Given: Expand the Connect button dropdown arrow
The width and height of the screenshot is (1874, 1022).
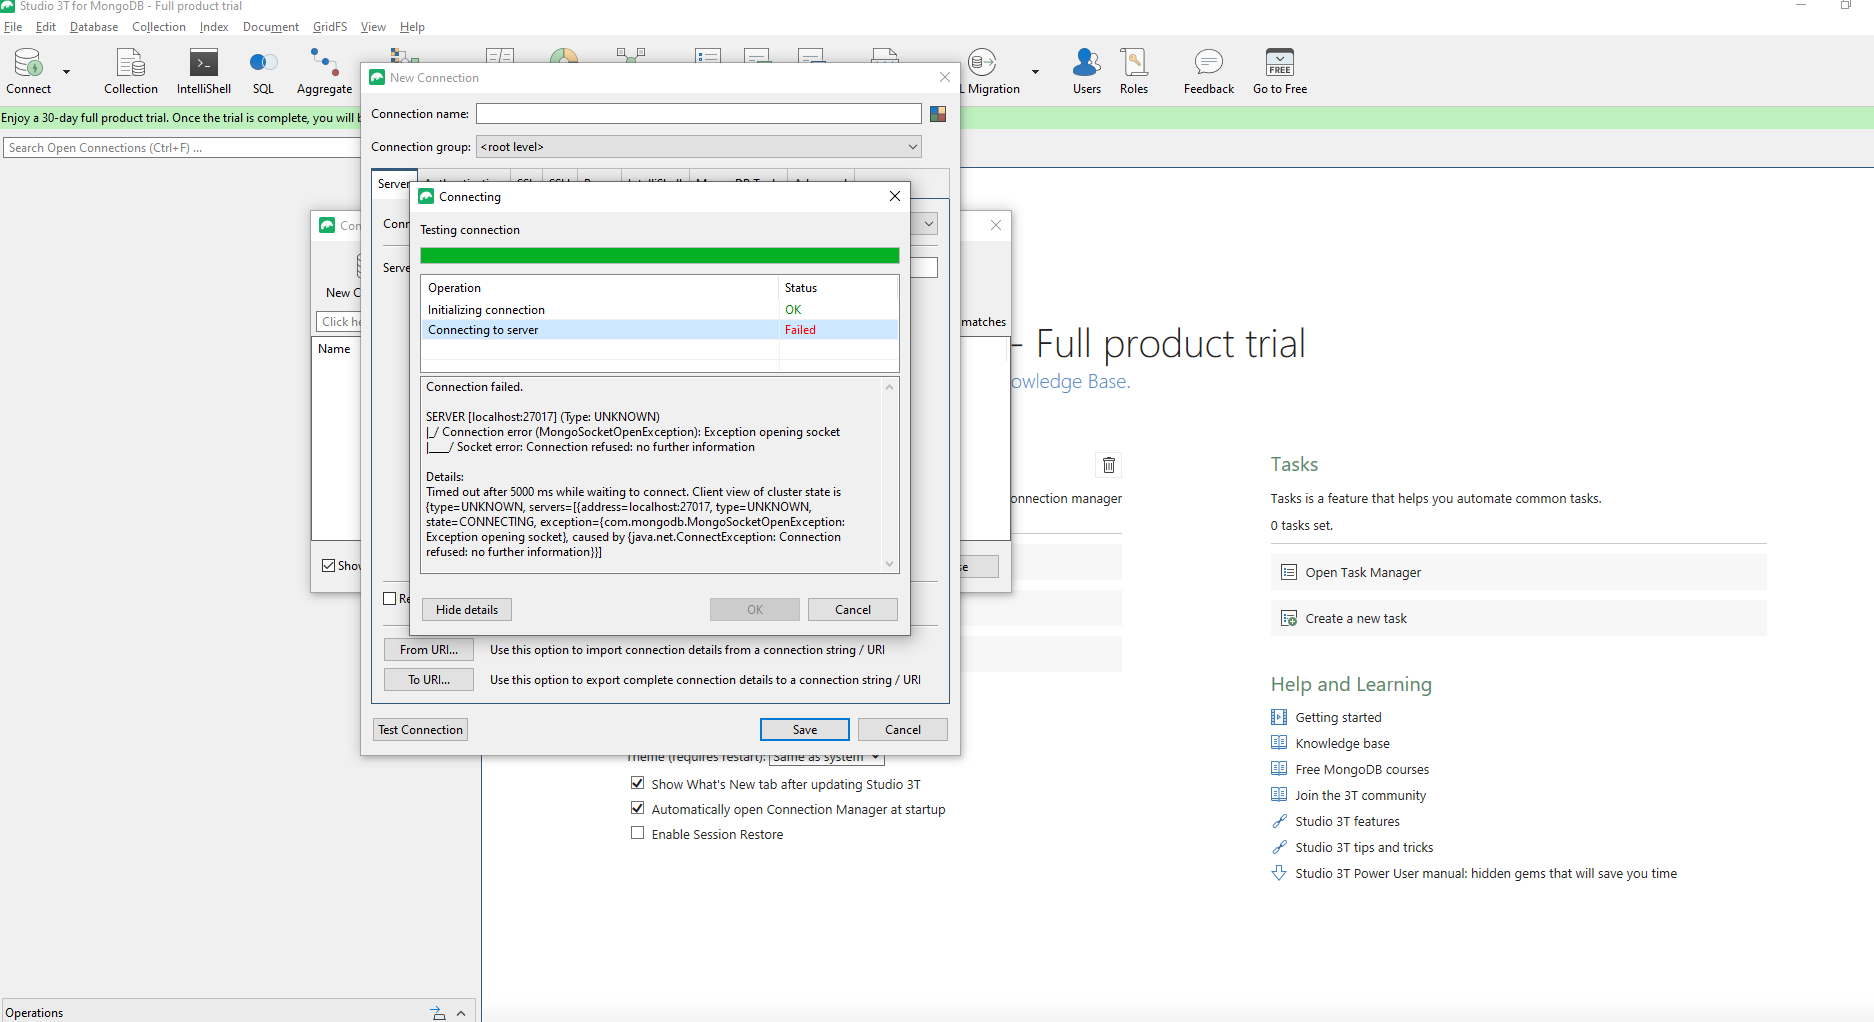Looking at the screenshot, I should [67, 72].
